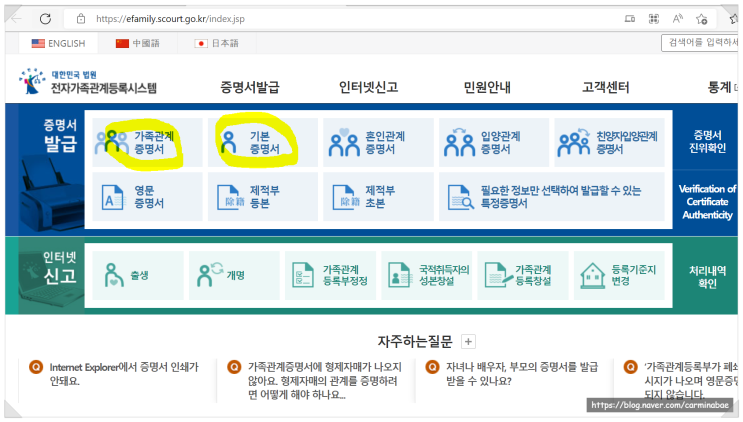Image resolution: width=743 pixels, height=422 pixels.
Task: Open the 통계 menu
Action: coord(719,87)
